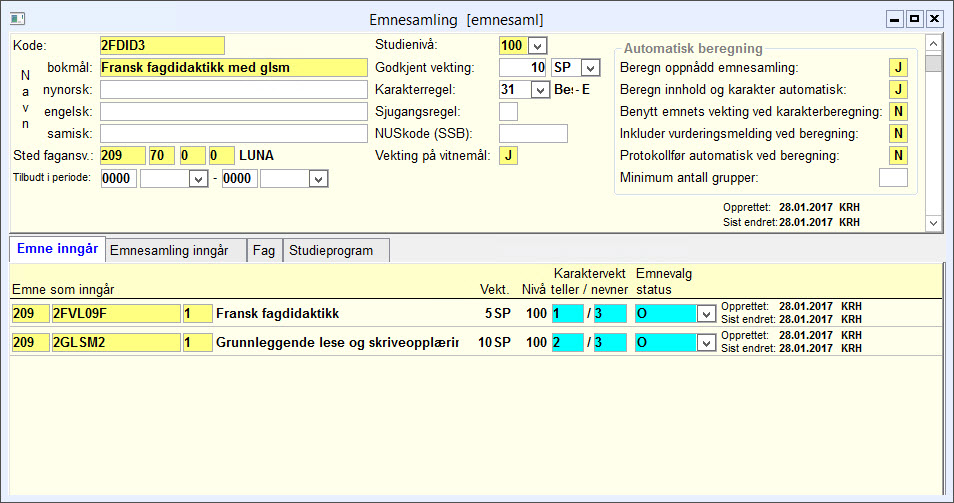This screenshot has width=954, height=503.
Task: Click the 5 SP weight value
Action: tap(497, 314)
